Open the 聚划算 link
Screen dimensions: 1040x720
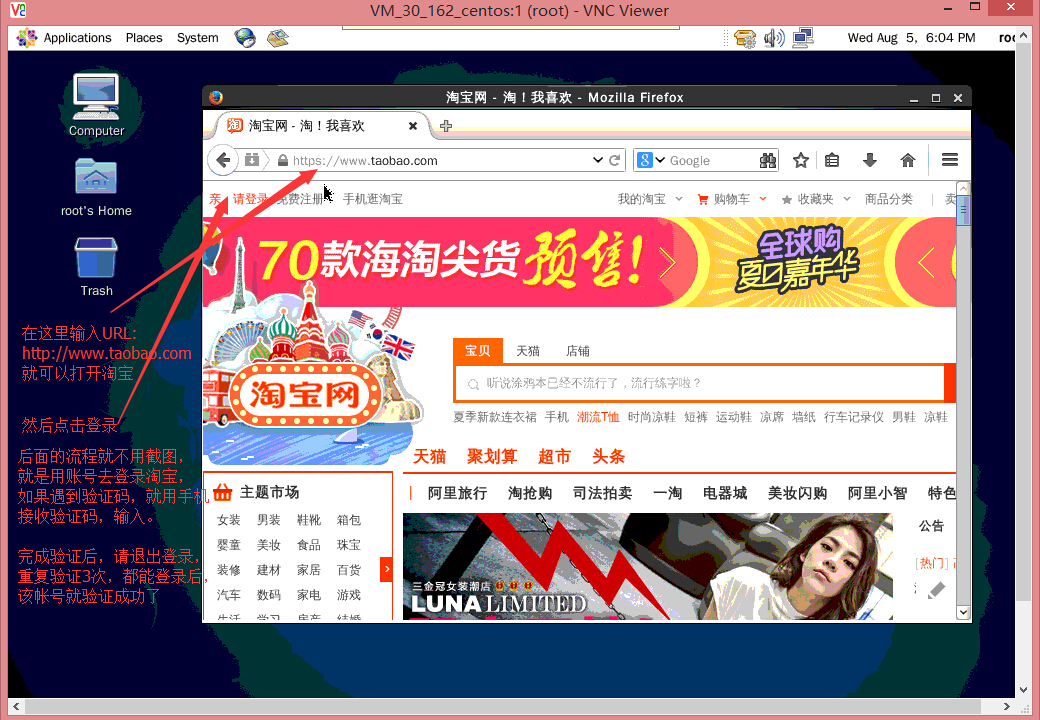(492, 457)
